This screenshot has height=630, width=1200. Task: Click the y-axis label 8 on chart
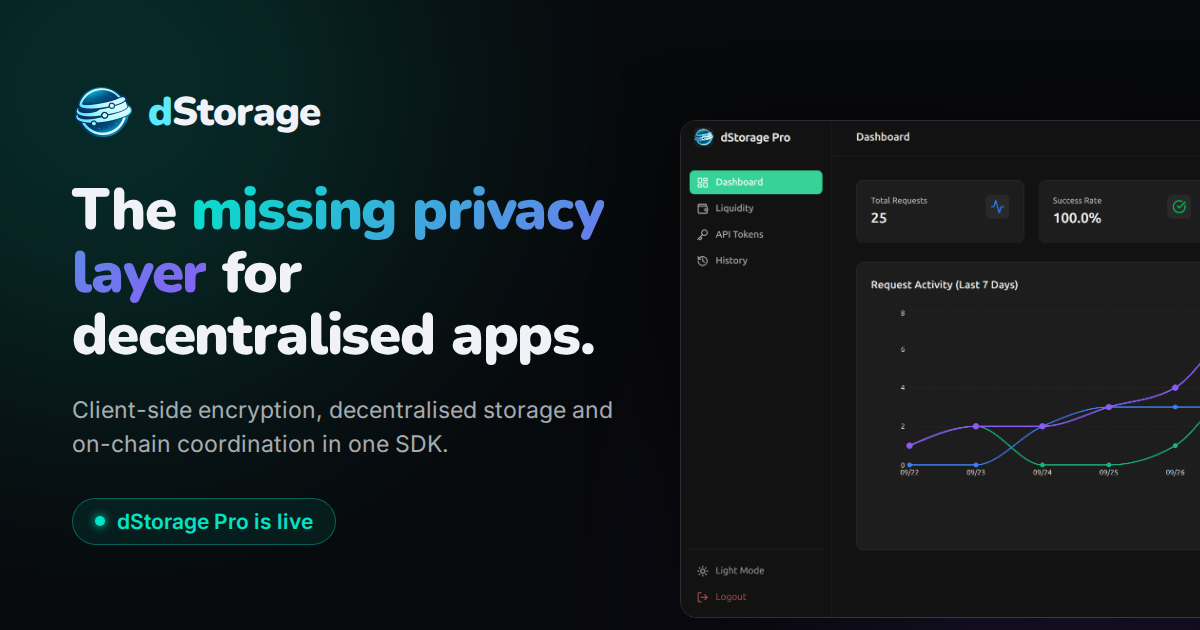click(902, 313)
